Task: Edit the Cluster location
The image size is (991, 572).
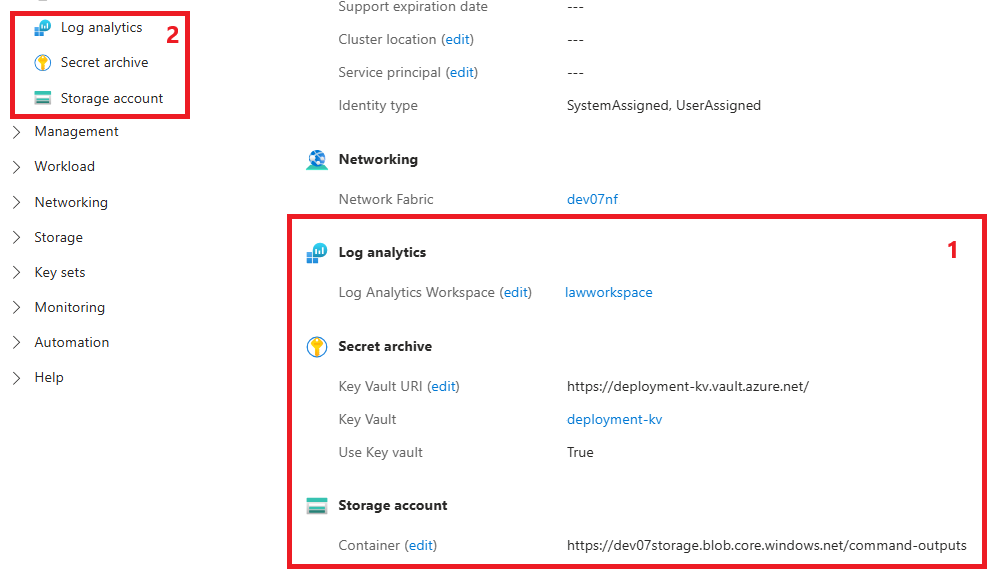Action: tap(457, 40)
